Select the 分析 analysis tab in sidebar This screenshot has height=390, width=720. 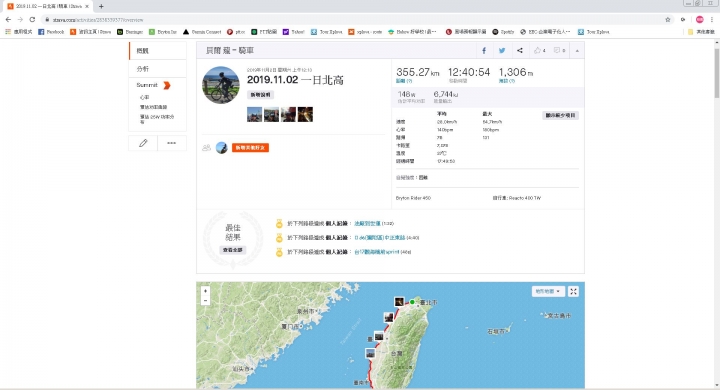coord(158,68)
